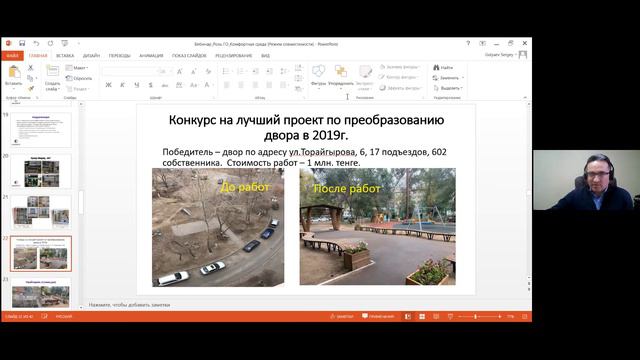Open font color dropdown

coord(209,85)
